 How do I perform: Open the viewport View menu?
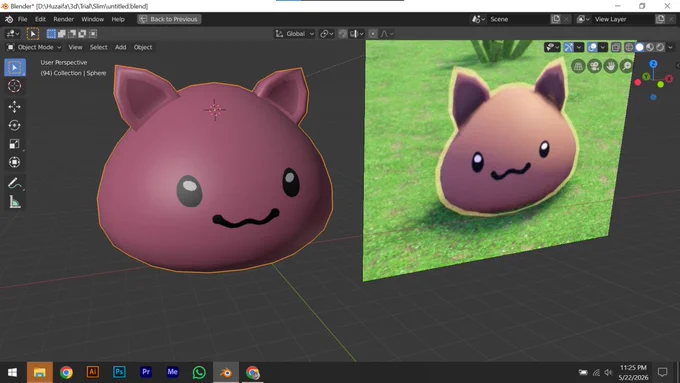(75, 47)
